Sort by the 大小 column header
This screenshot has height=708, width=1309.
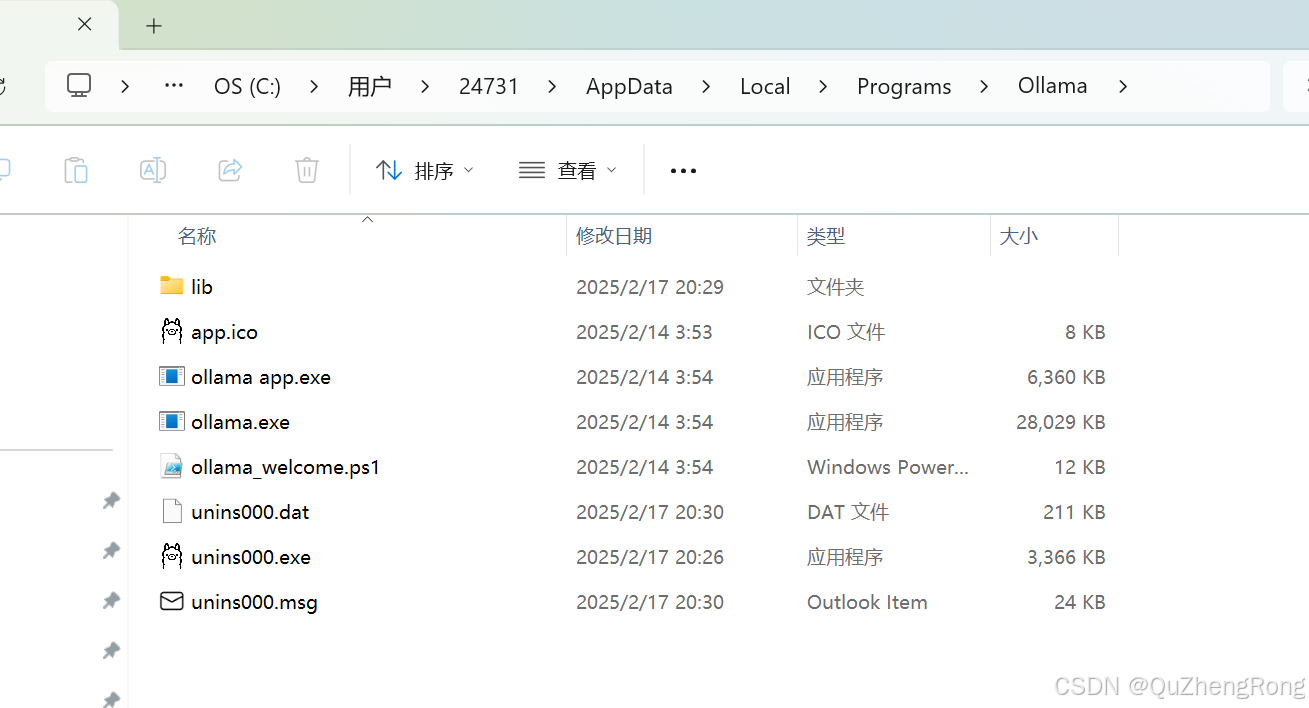[x=1019, y=236]
